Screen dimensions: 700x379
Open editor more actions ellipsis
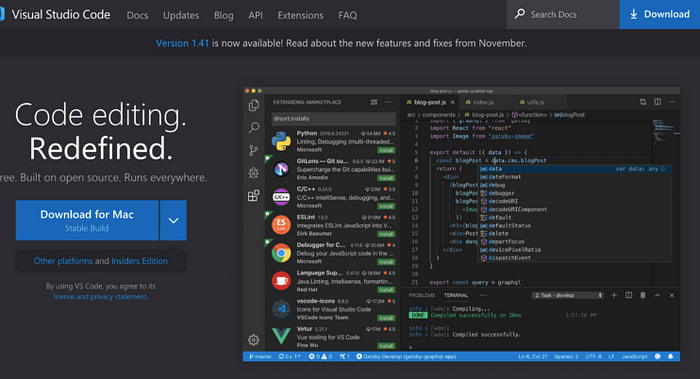pyautogui.click(x=672, y=102)
